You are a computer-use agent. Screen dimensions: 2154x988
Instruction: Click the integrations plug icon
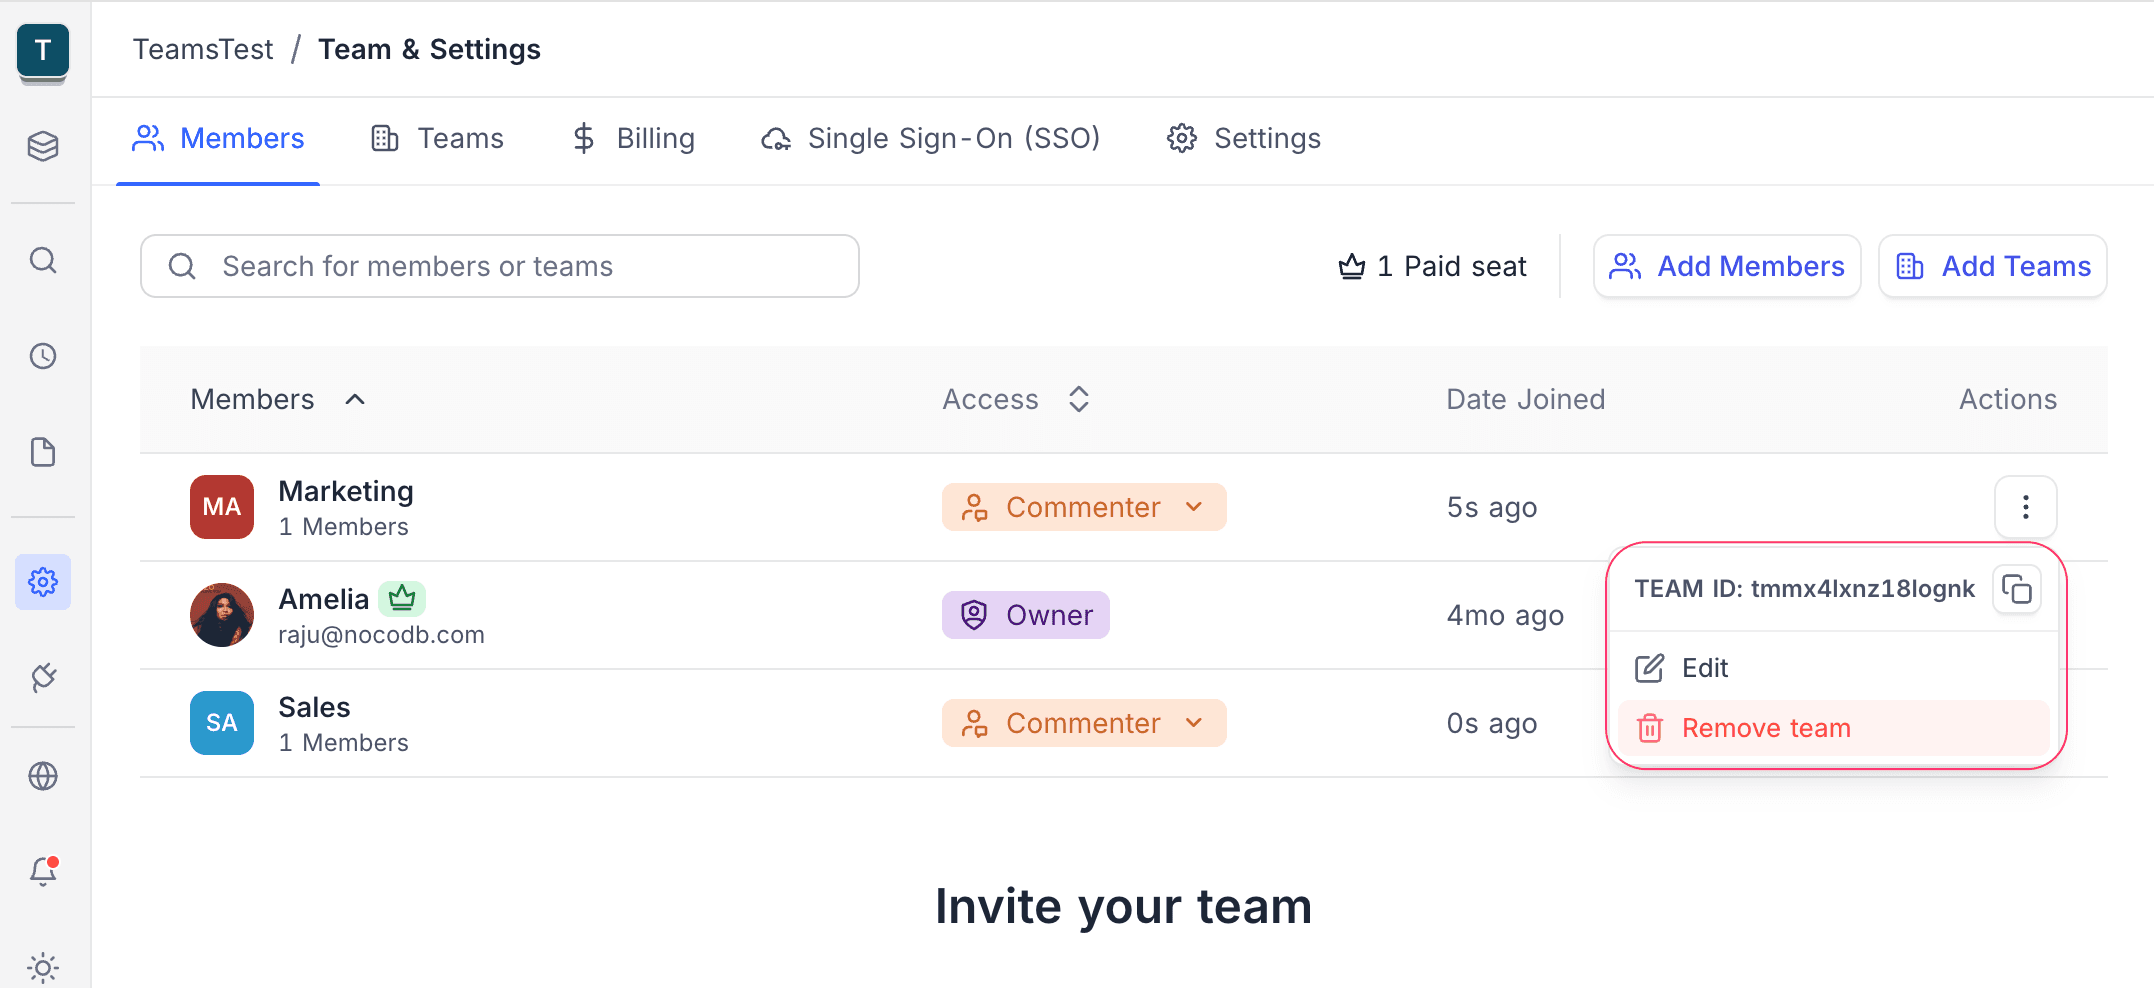[x=43, y=677]
